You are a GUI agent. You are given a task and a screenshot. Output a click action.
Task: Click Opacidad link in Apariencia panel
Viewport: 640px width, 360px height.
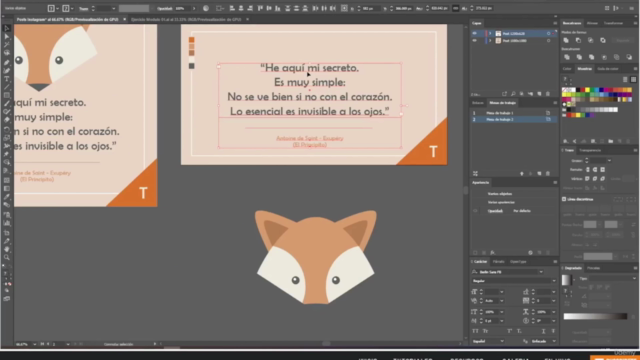(x=495, y=211)
